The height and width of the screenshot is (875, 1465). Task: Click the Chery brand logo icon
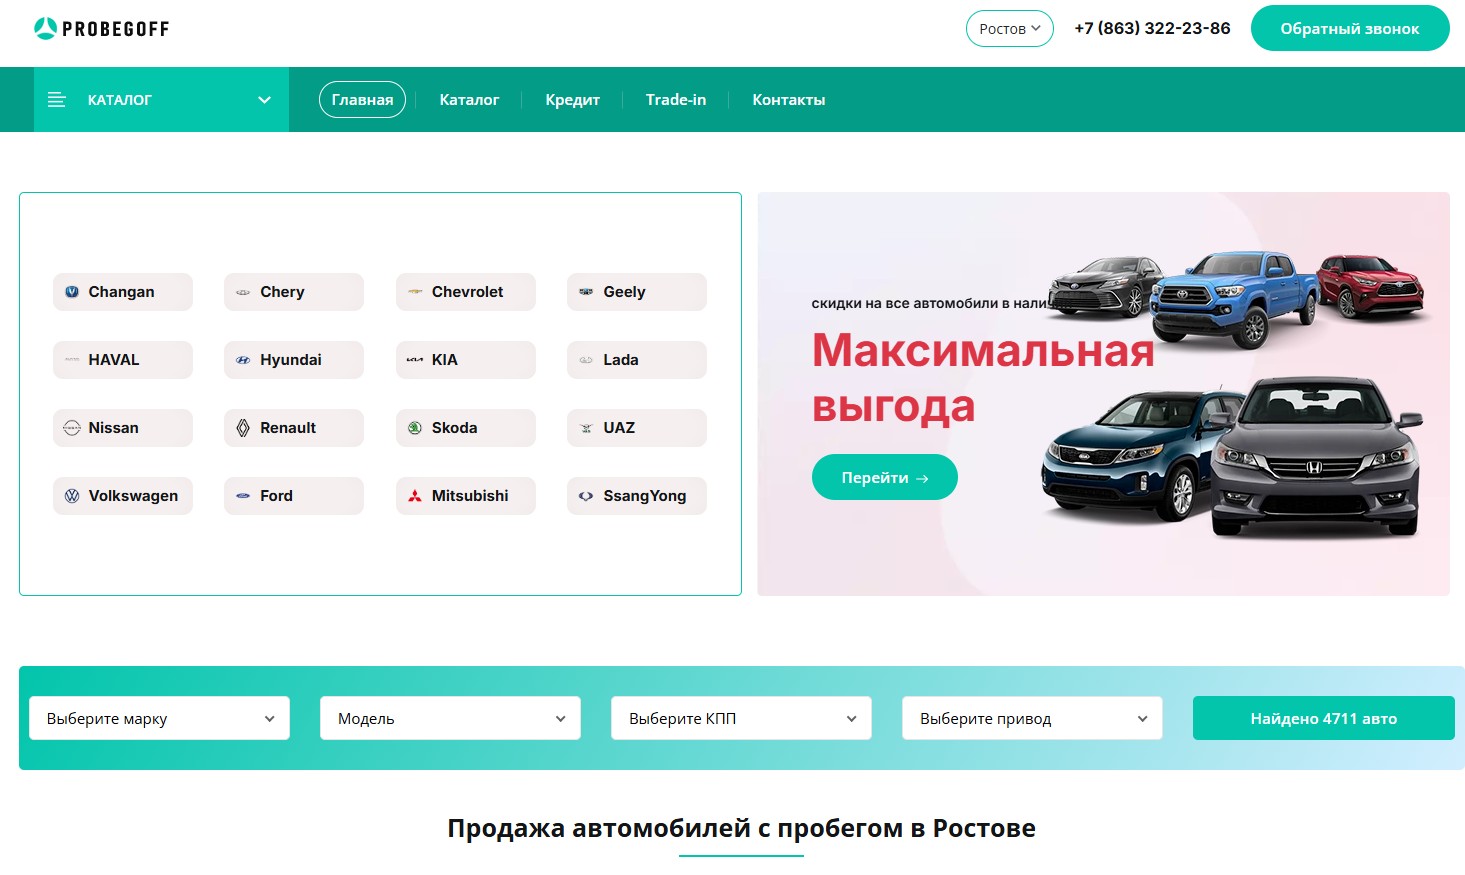tap(243, 292)
